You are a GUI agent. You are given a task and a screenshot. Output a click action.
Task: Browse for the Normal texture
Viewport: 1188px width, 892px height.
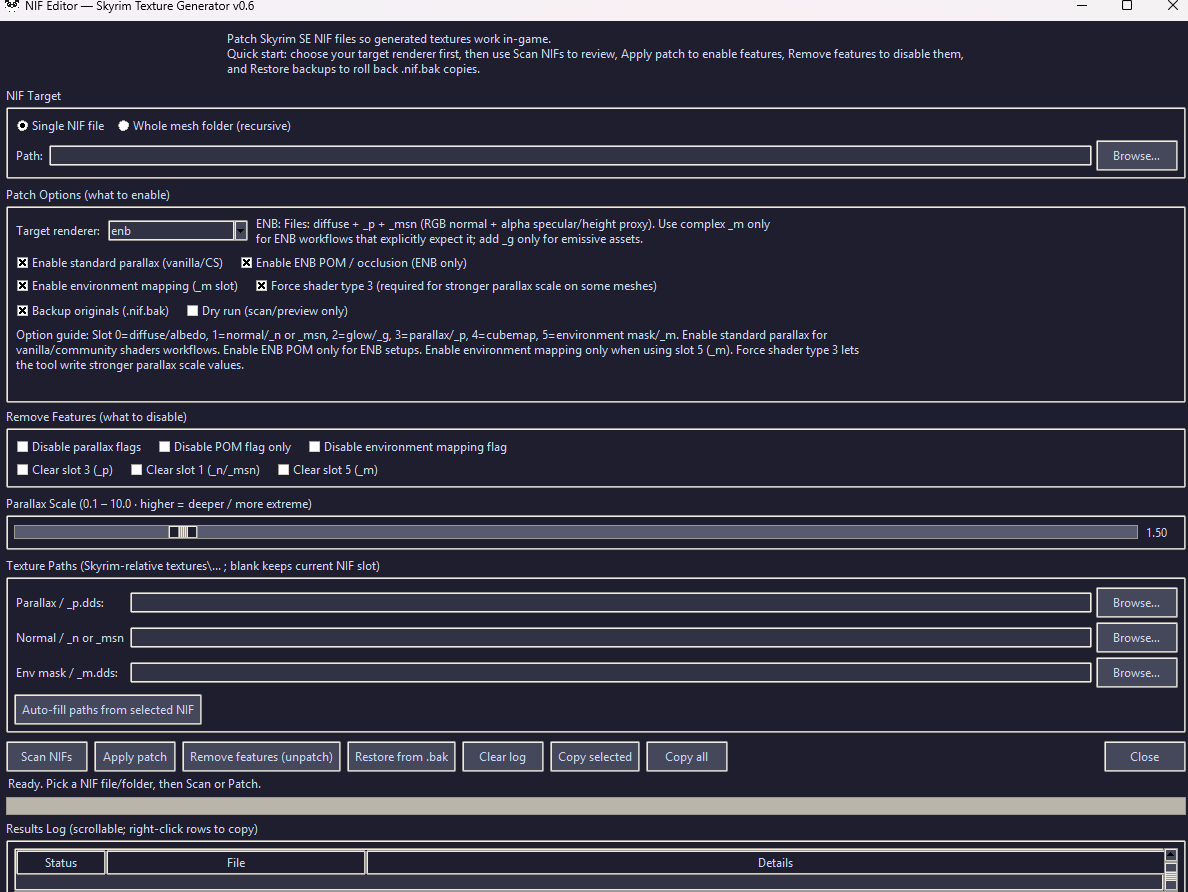pos(1136,638)
